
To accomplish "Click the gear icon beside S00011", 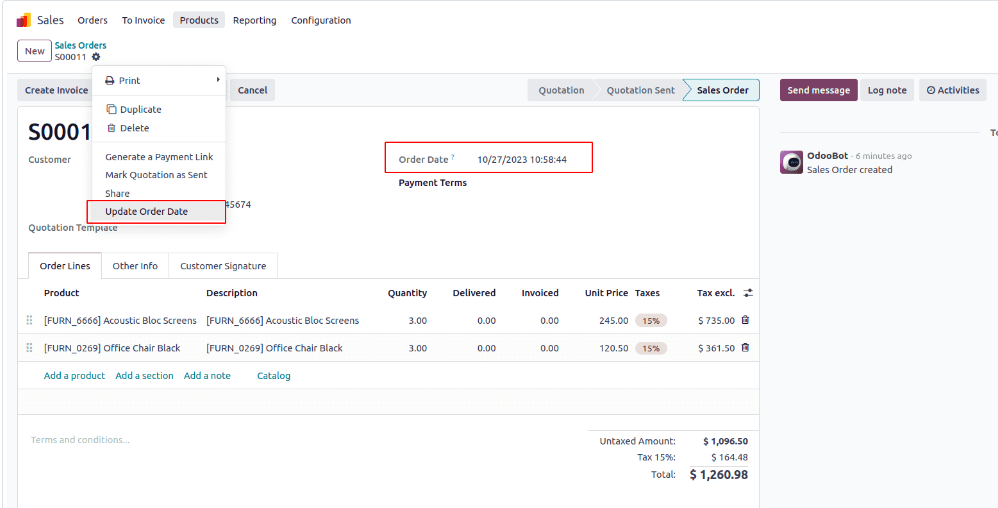I will pos(96,57).
